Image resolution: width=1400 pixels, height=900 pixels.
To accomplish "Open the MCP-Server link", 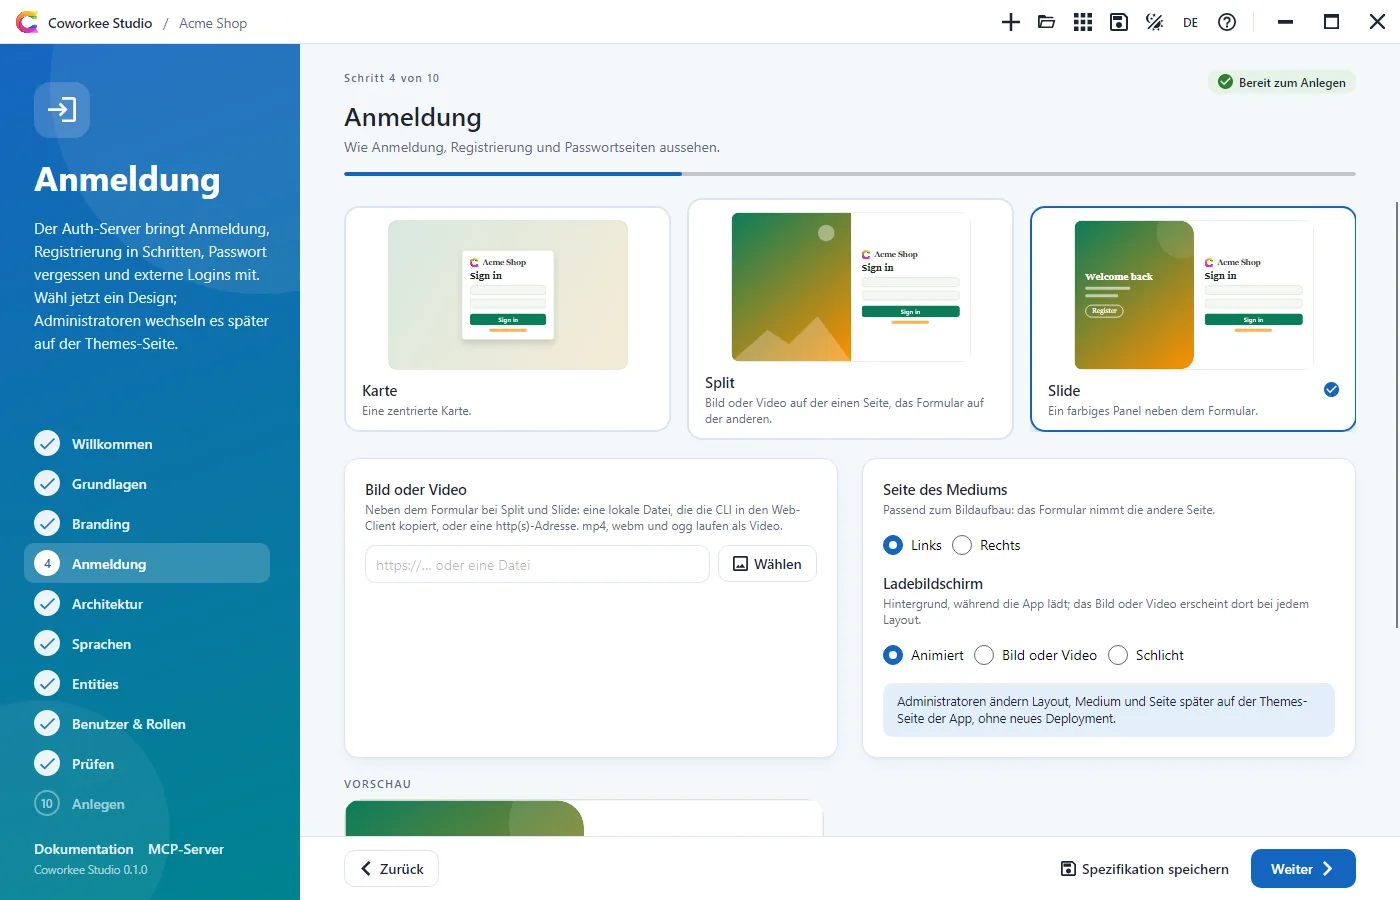I will click(x=186, y=849).
